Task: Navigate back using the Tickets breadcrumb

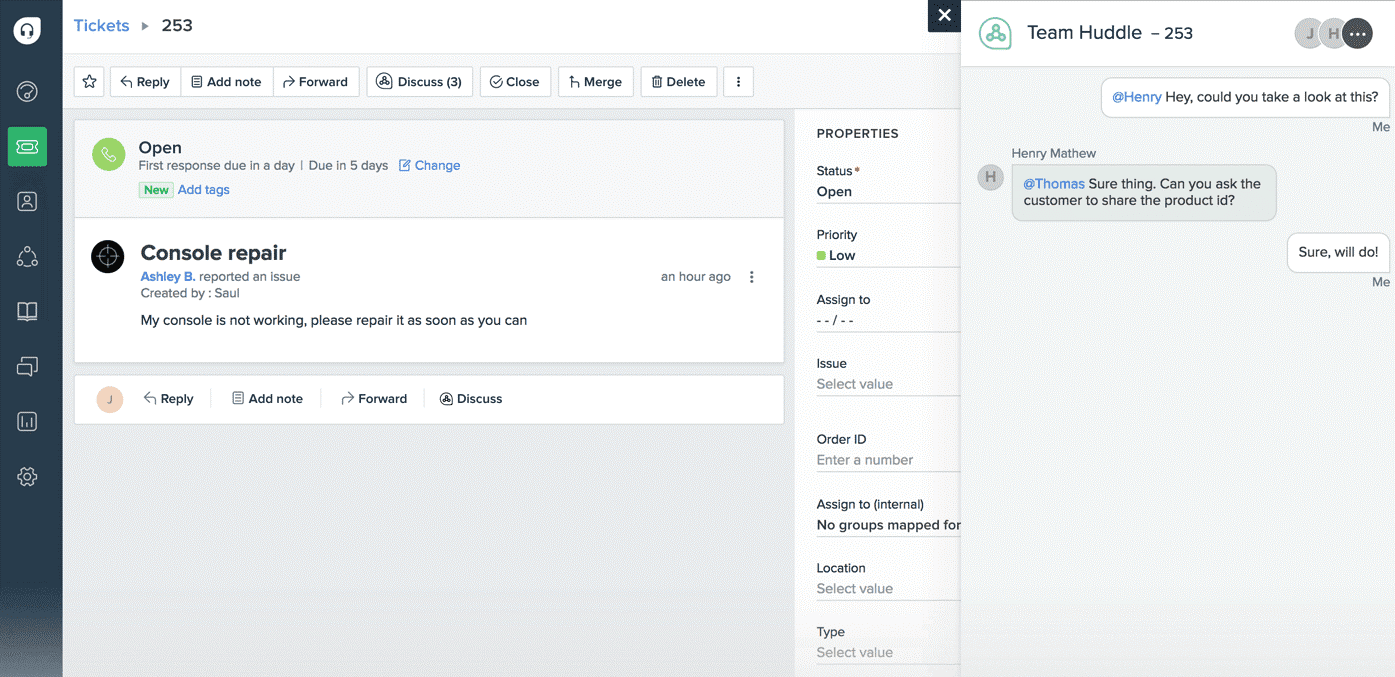Action: coord(101,25)
